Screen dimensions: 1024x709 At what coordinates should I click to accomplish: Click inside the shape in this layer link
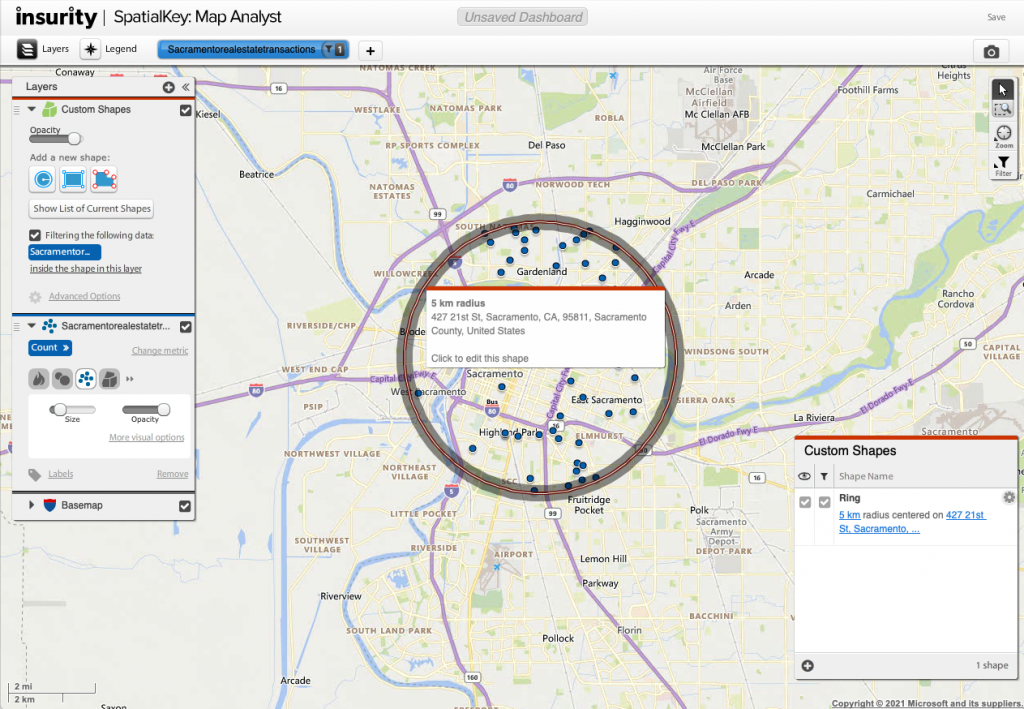click(x=86, y=269)
